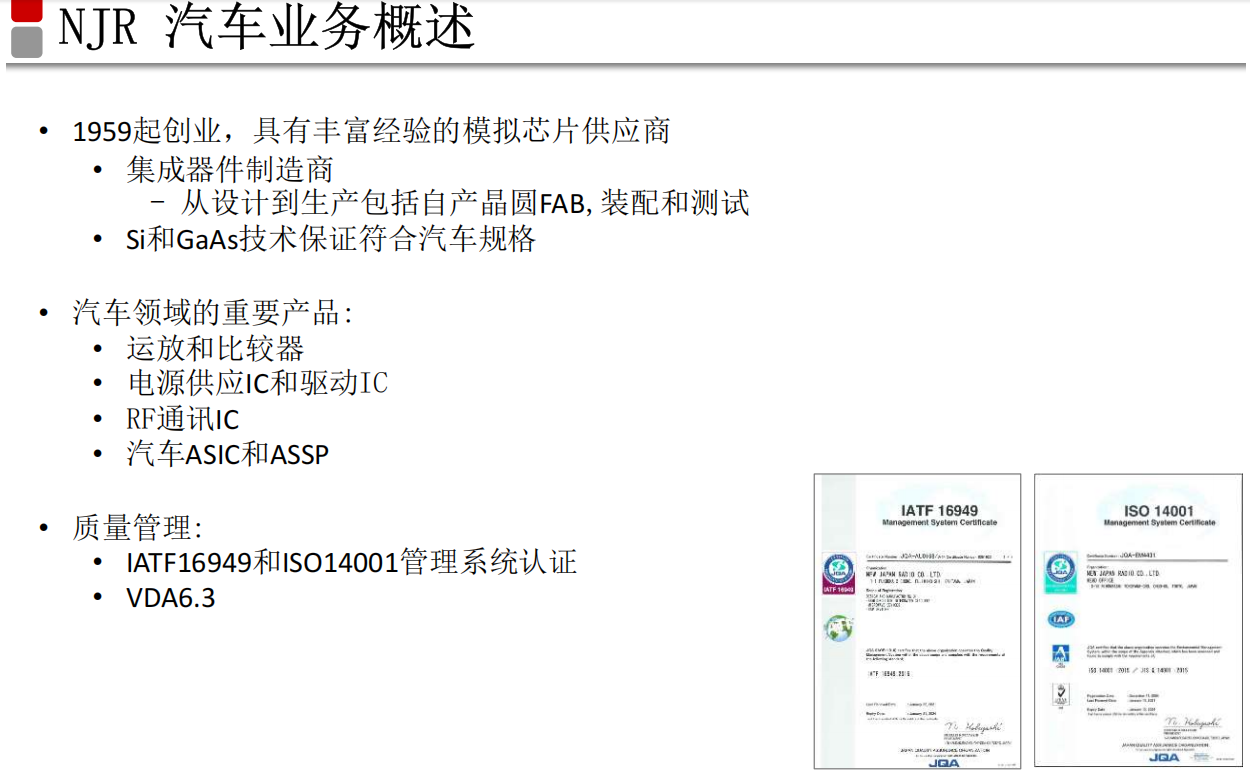Click the bullet text starting with "1959起创业"
The image size is (1250, 775).
(x=371, y=131)
